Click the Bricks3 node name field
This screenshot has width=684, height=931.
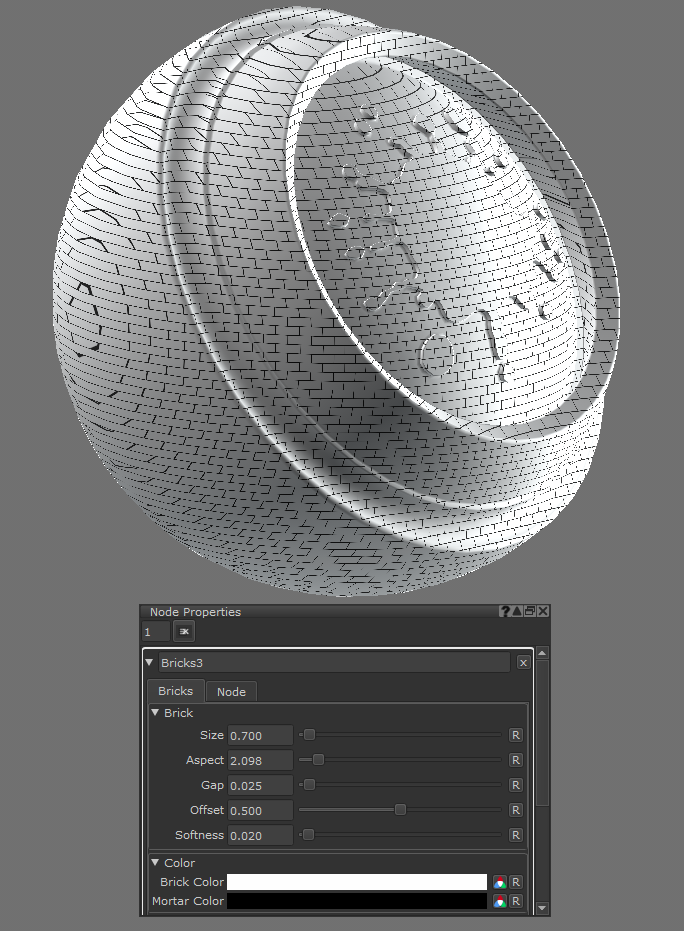[x=333, y=662]
